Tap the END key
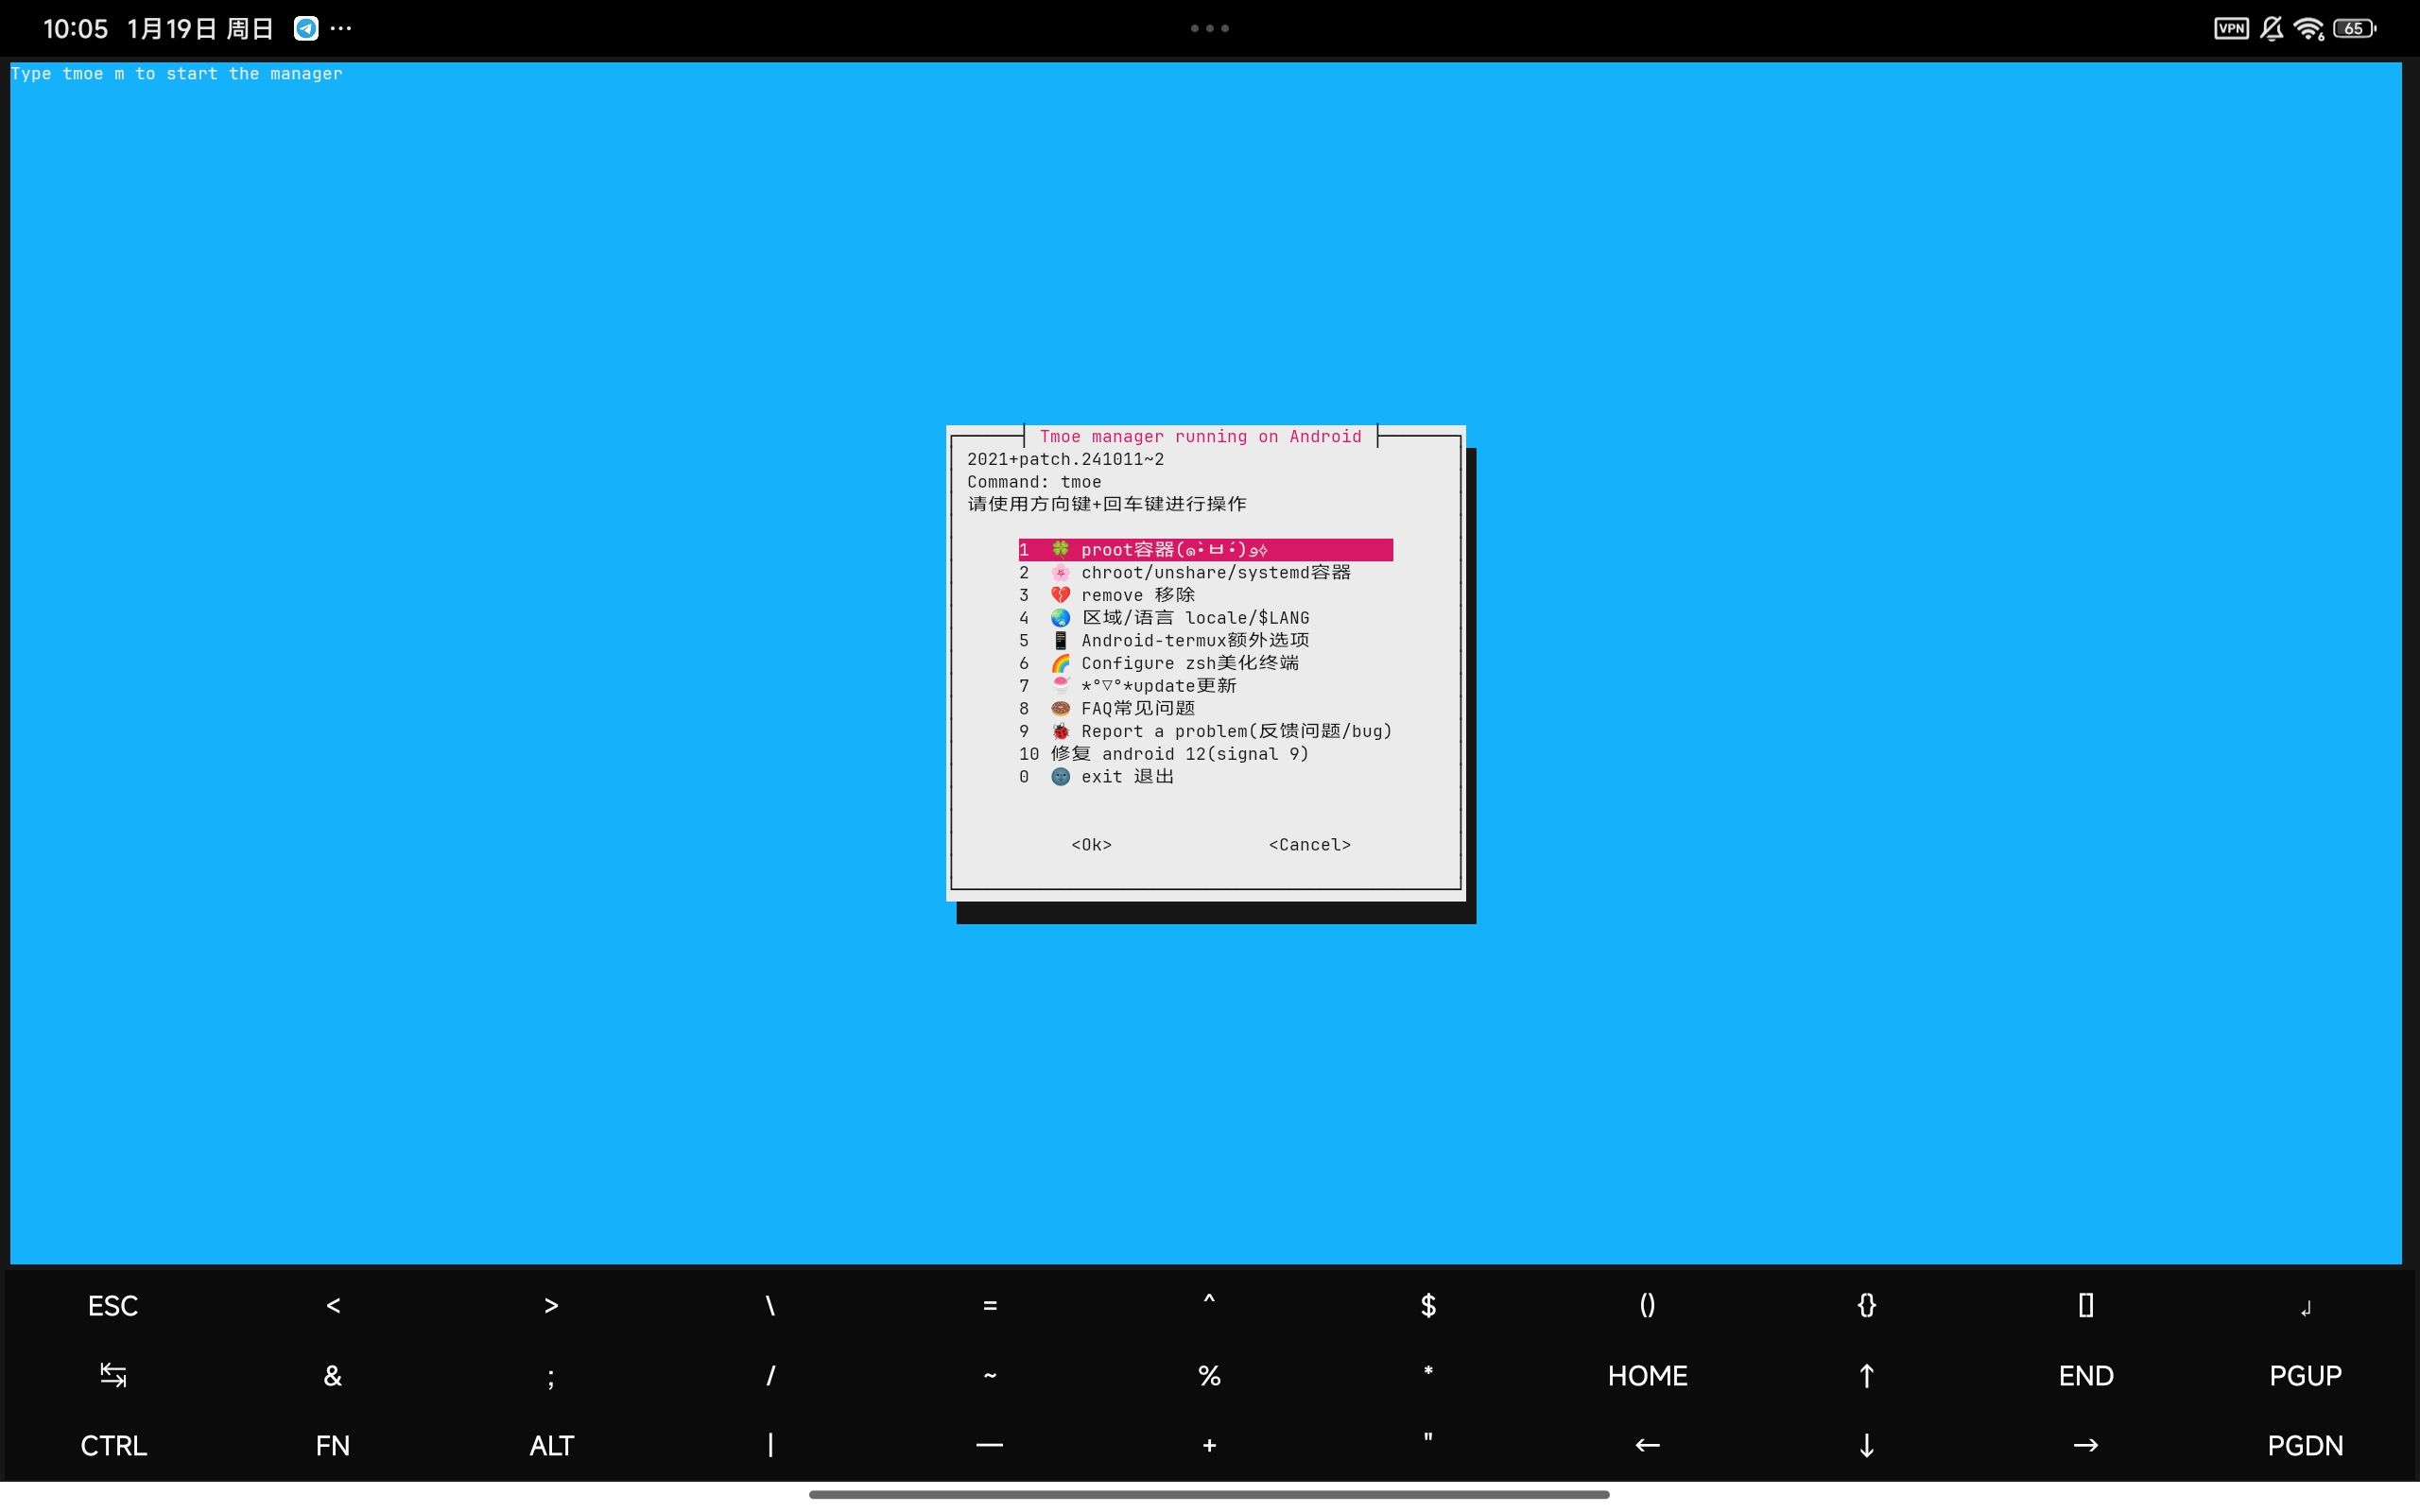Screen dimensions: 2420x1512 2086,1376
